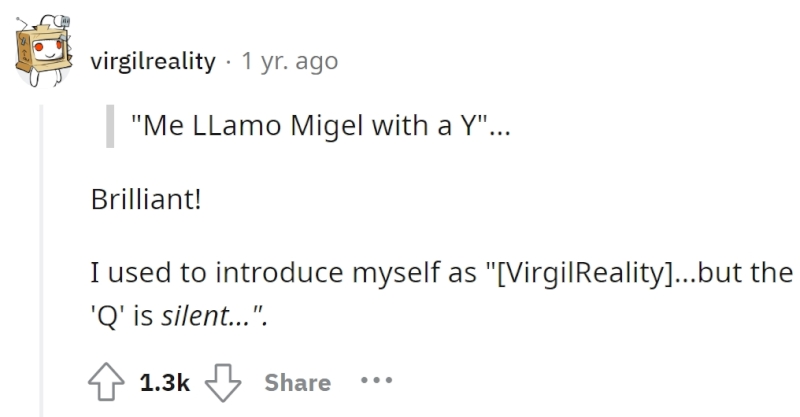Image resolution: width=800 pixels, height=417 pixels.
Task: Upvote the virgilreality comment
Action: pos(106,382)
